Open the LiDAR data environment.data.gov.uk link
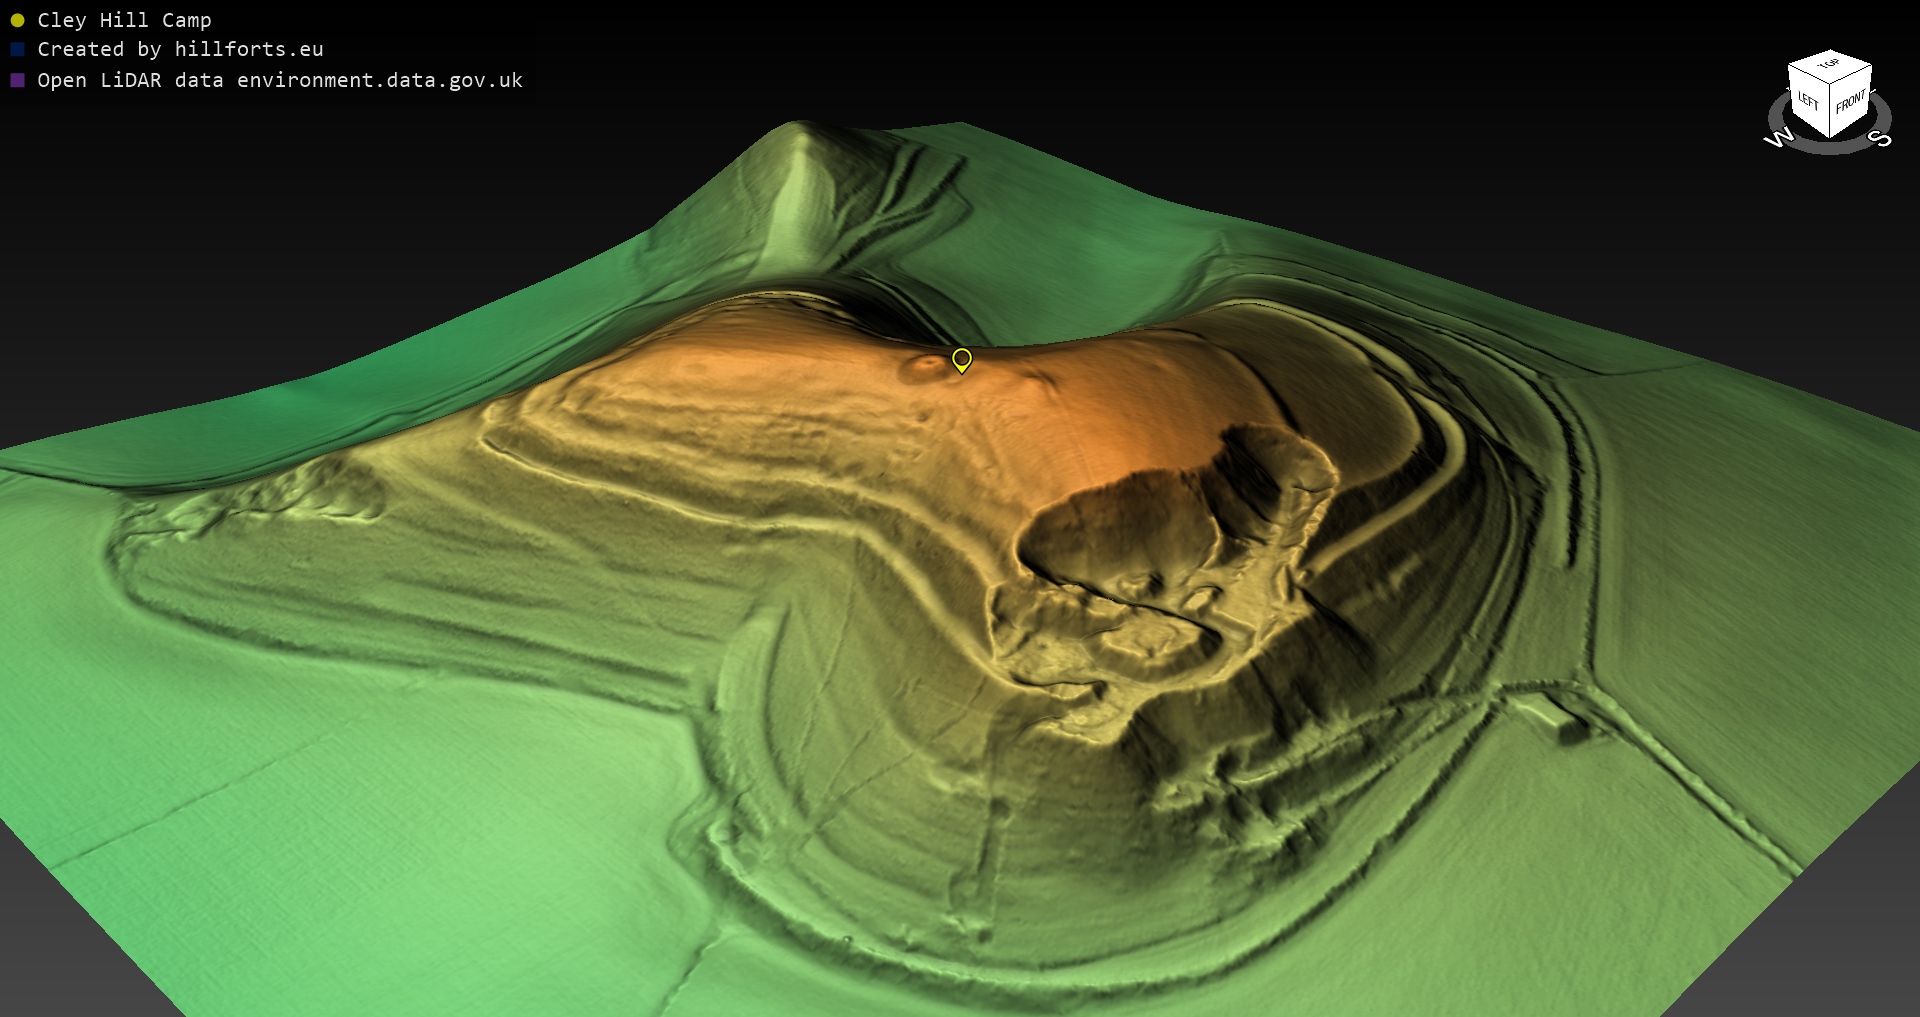 pos(280,80)
